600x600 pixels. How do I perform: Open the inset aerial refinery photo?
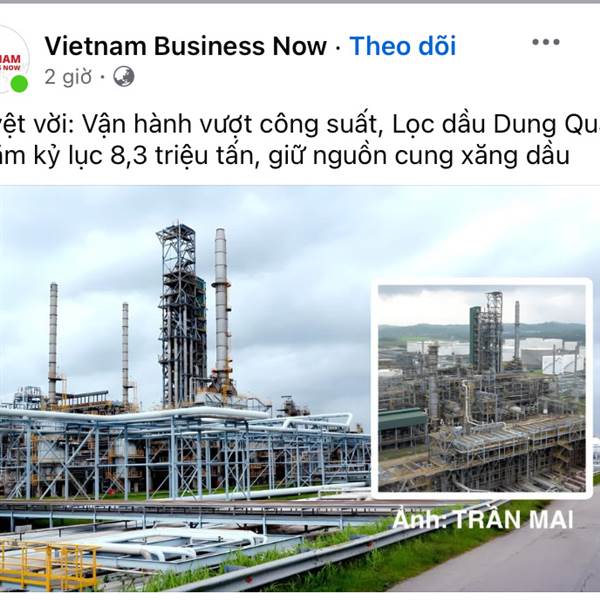(481, 388)
